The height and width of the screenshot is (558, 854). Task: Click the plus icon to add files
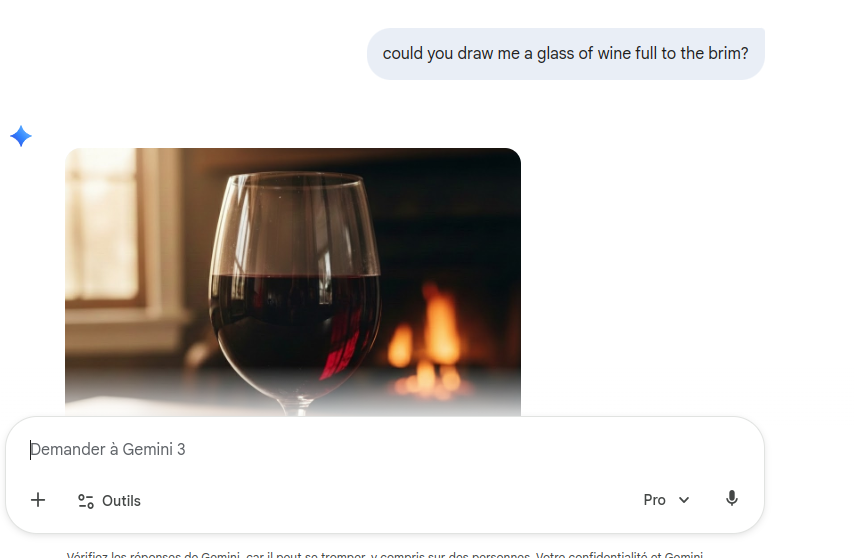[x=38, y=500]
